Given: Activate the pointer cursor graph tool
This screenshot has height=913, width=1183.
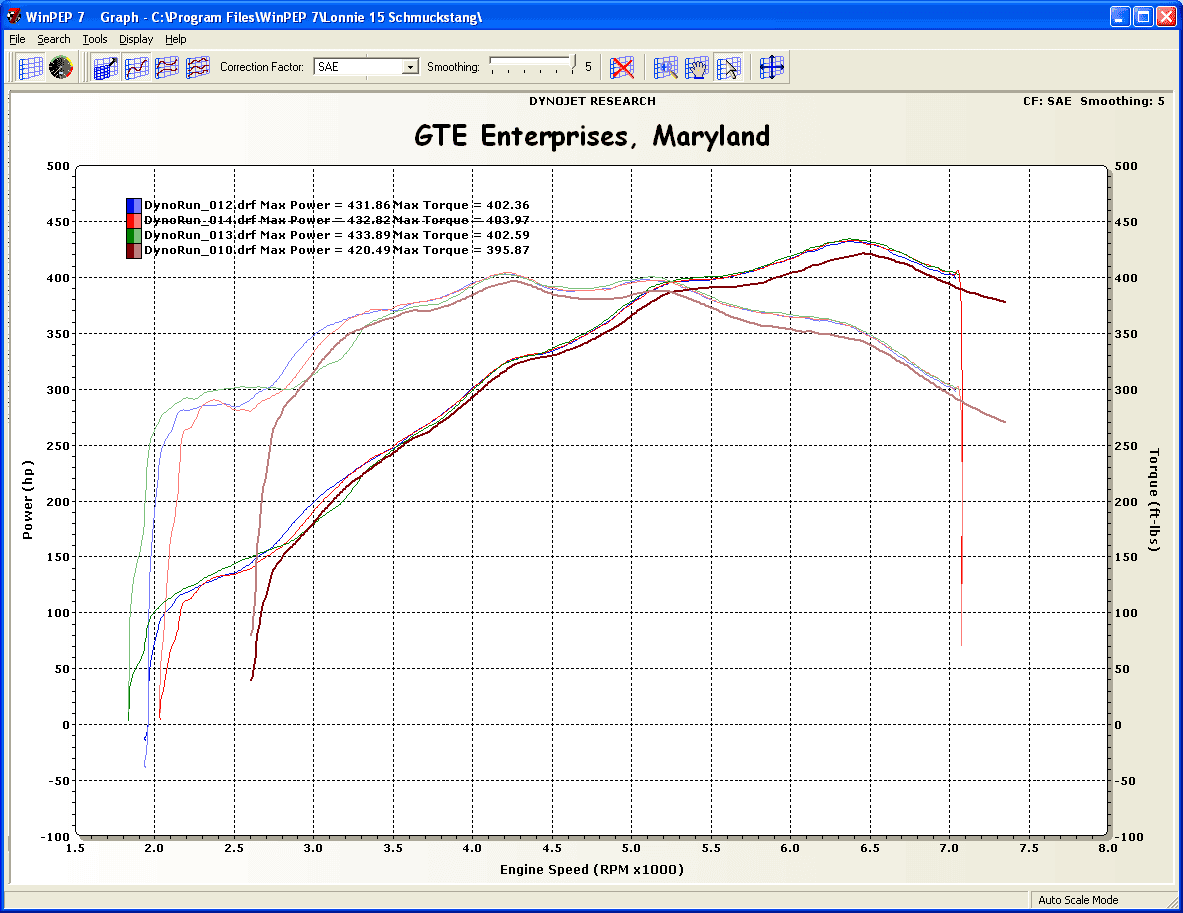Looking at the screenshot, I should (728, 67).
